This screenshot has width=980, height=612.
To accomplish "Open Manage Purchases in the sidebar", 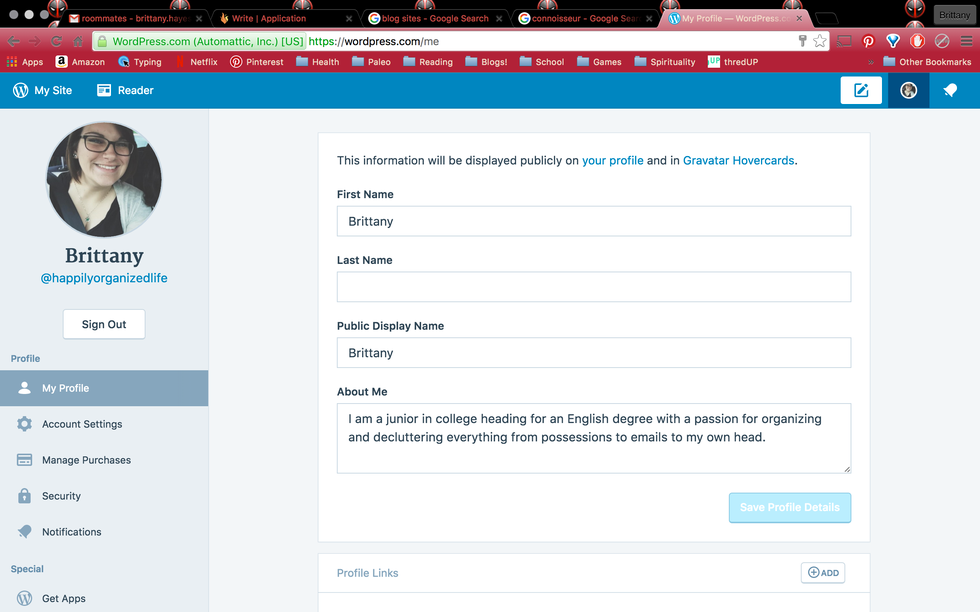I will coord(86,460).
